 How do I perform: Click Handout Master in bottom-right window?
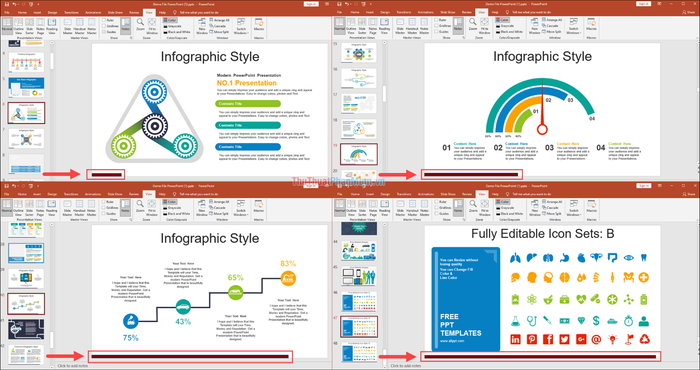pyautogui.click(x=412, y=208)
